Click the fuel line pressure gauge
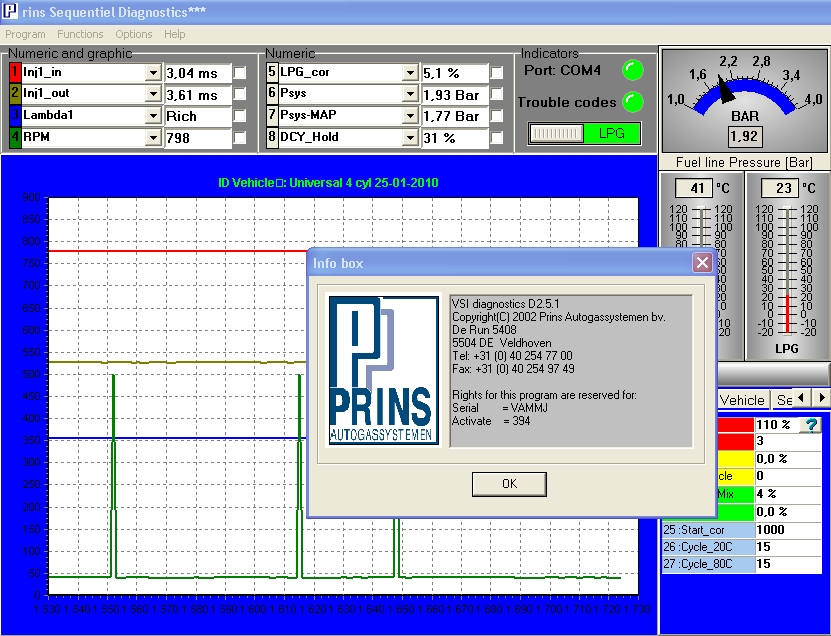This screenshot has width=831, height=636. (x=744, y=100)
